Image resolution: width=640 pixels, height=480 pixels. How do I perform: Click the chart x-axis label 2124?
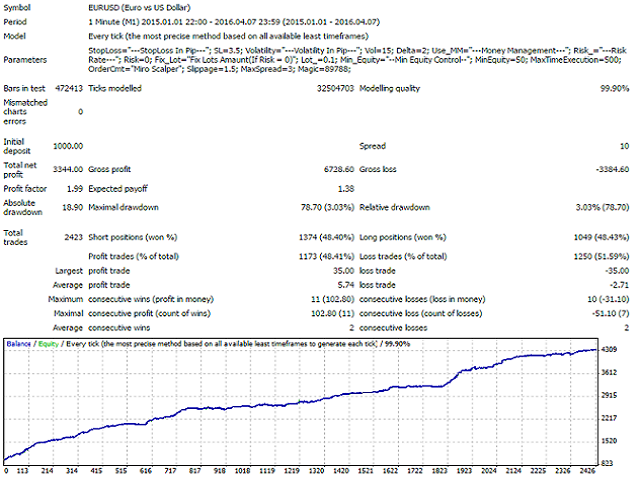click(513, 471)
